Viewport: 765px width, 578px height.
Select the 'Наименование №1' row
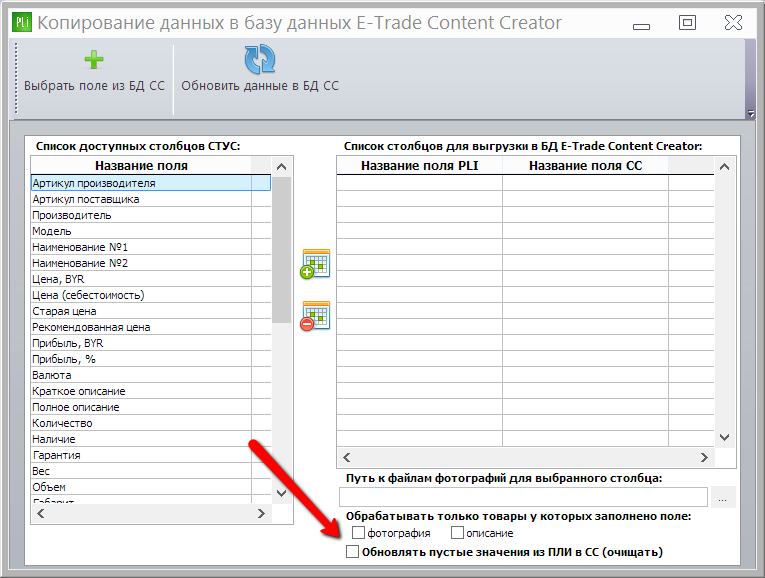[151, 247]
